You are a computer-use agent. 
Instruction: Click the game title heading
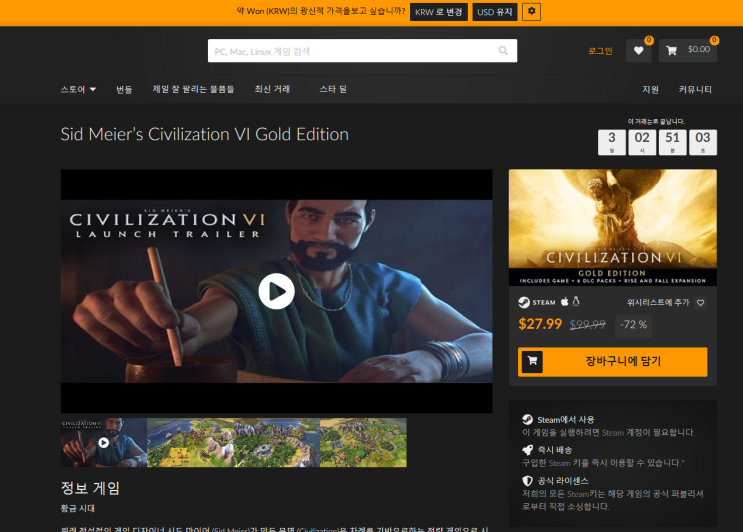point(205,135)
